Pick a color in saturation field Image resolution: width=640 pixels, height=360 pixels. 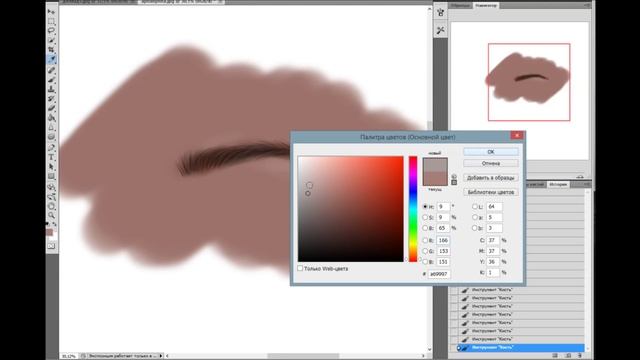[351, 209]
